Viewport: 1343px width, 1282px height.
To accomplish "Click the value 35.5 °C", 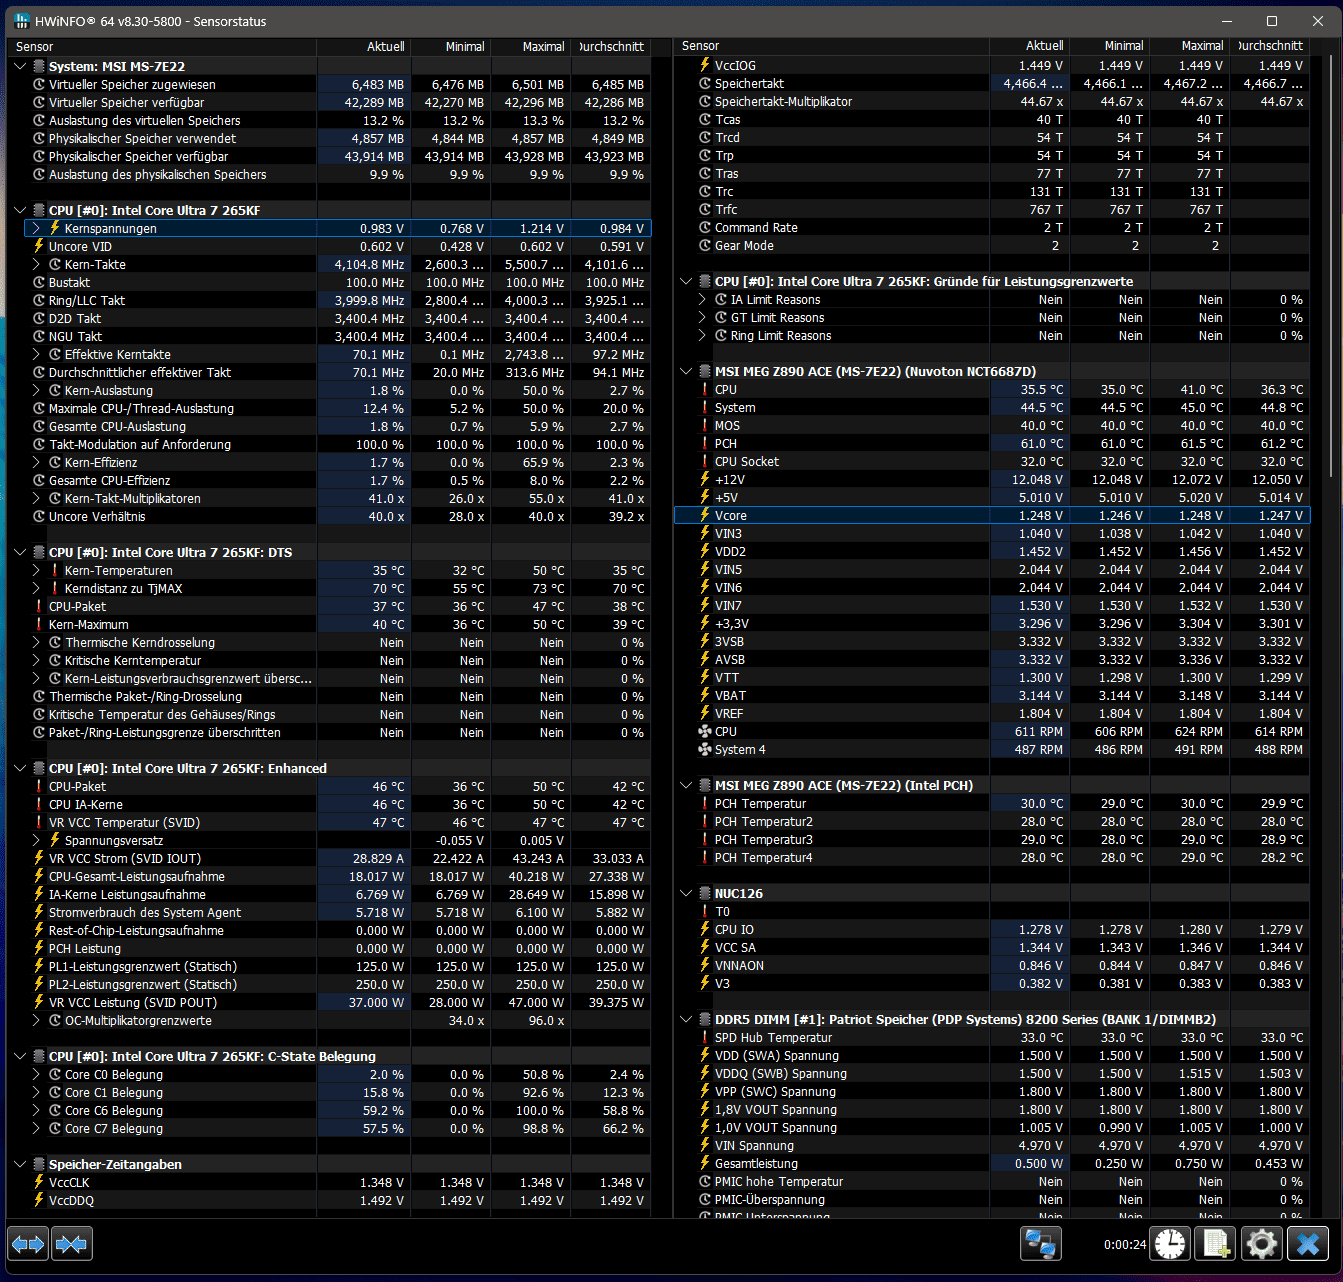I will tap(1042, 390).
